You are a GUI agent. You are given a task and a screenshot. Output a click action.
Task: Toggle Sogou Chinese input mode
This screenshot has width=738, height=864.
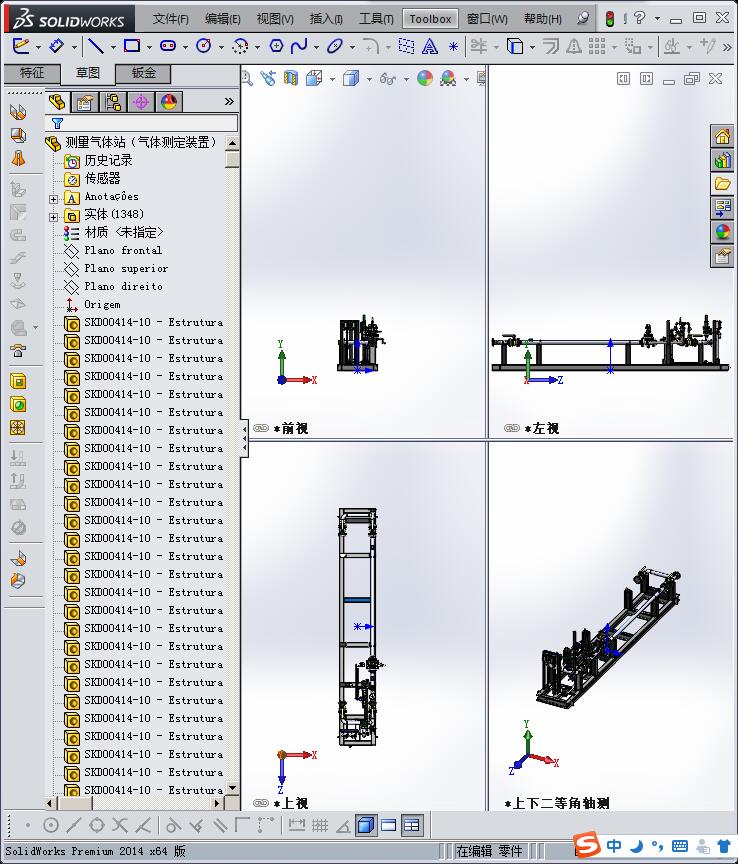point(613,845)
